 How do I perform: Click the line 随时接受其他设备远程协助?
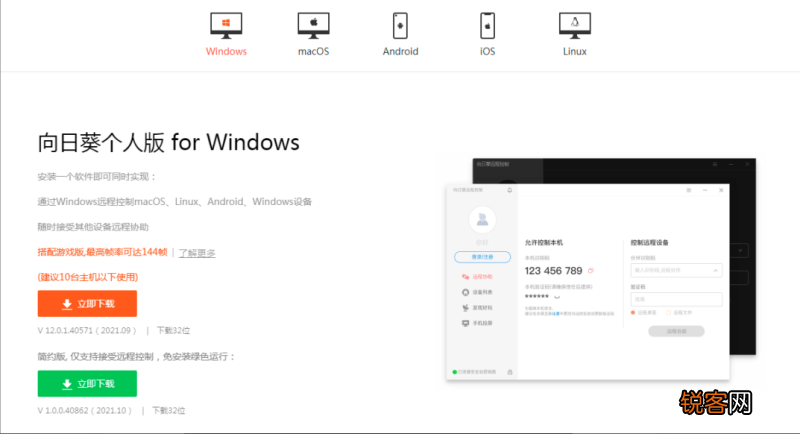tap(93, 227)
